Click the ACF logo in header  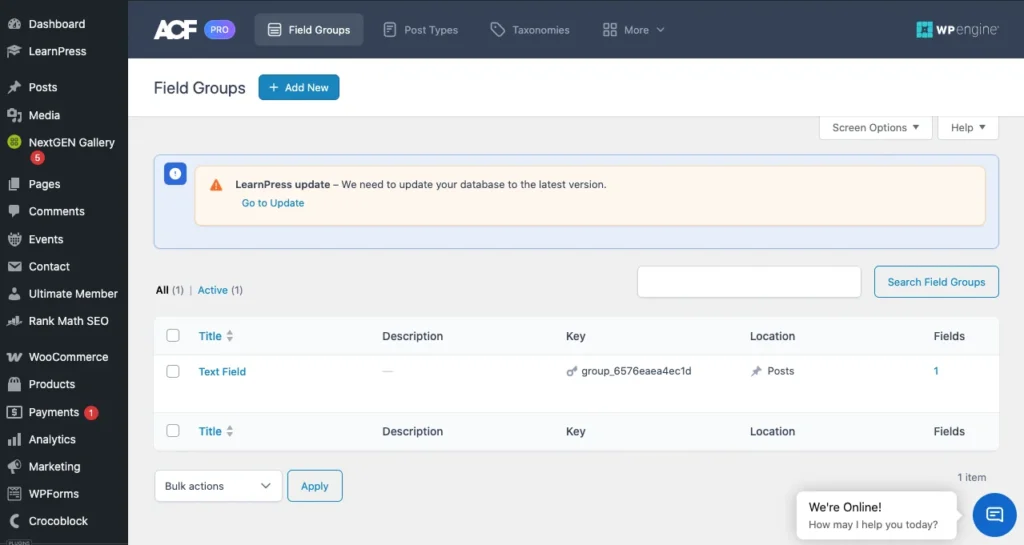tap(175, 30)
